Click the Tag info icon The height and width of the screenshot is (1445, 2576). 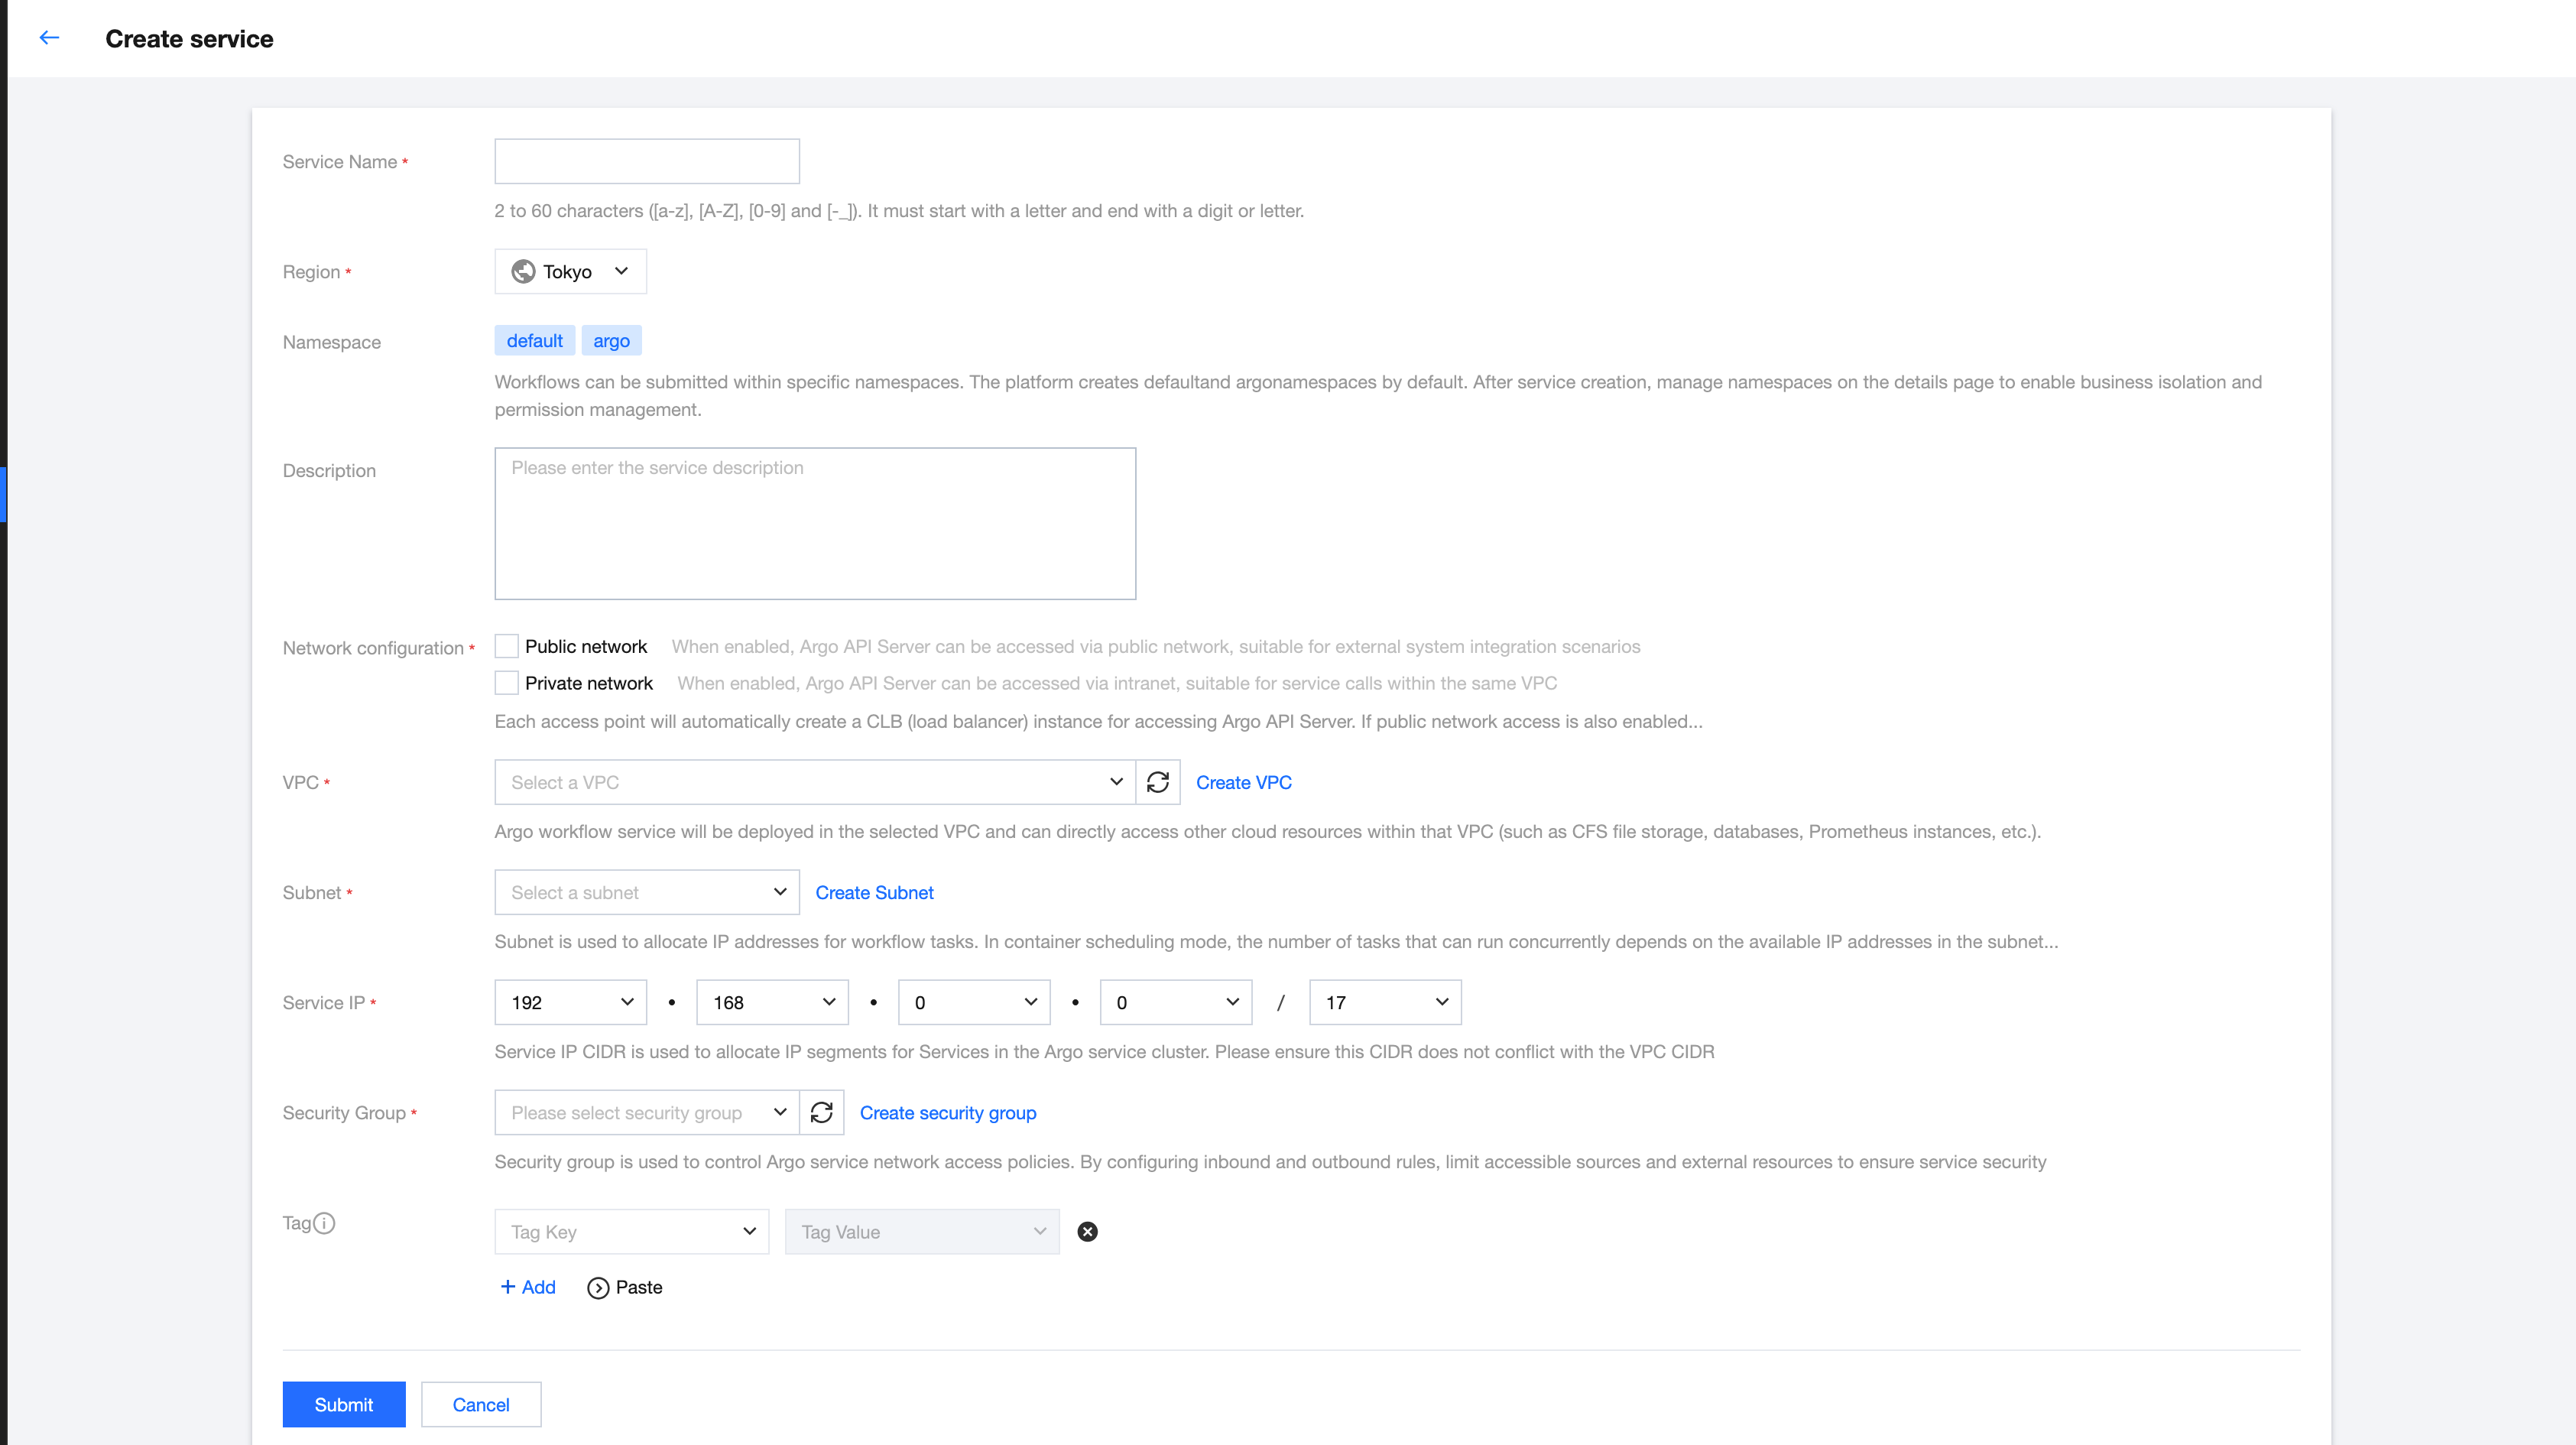[324, 1222]
